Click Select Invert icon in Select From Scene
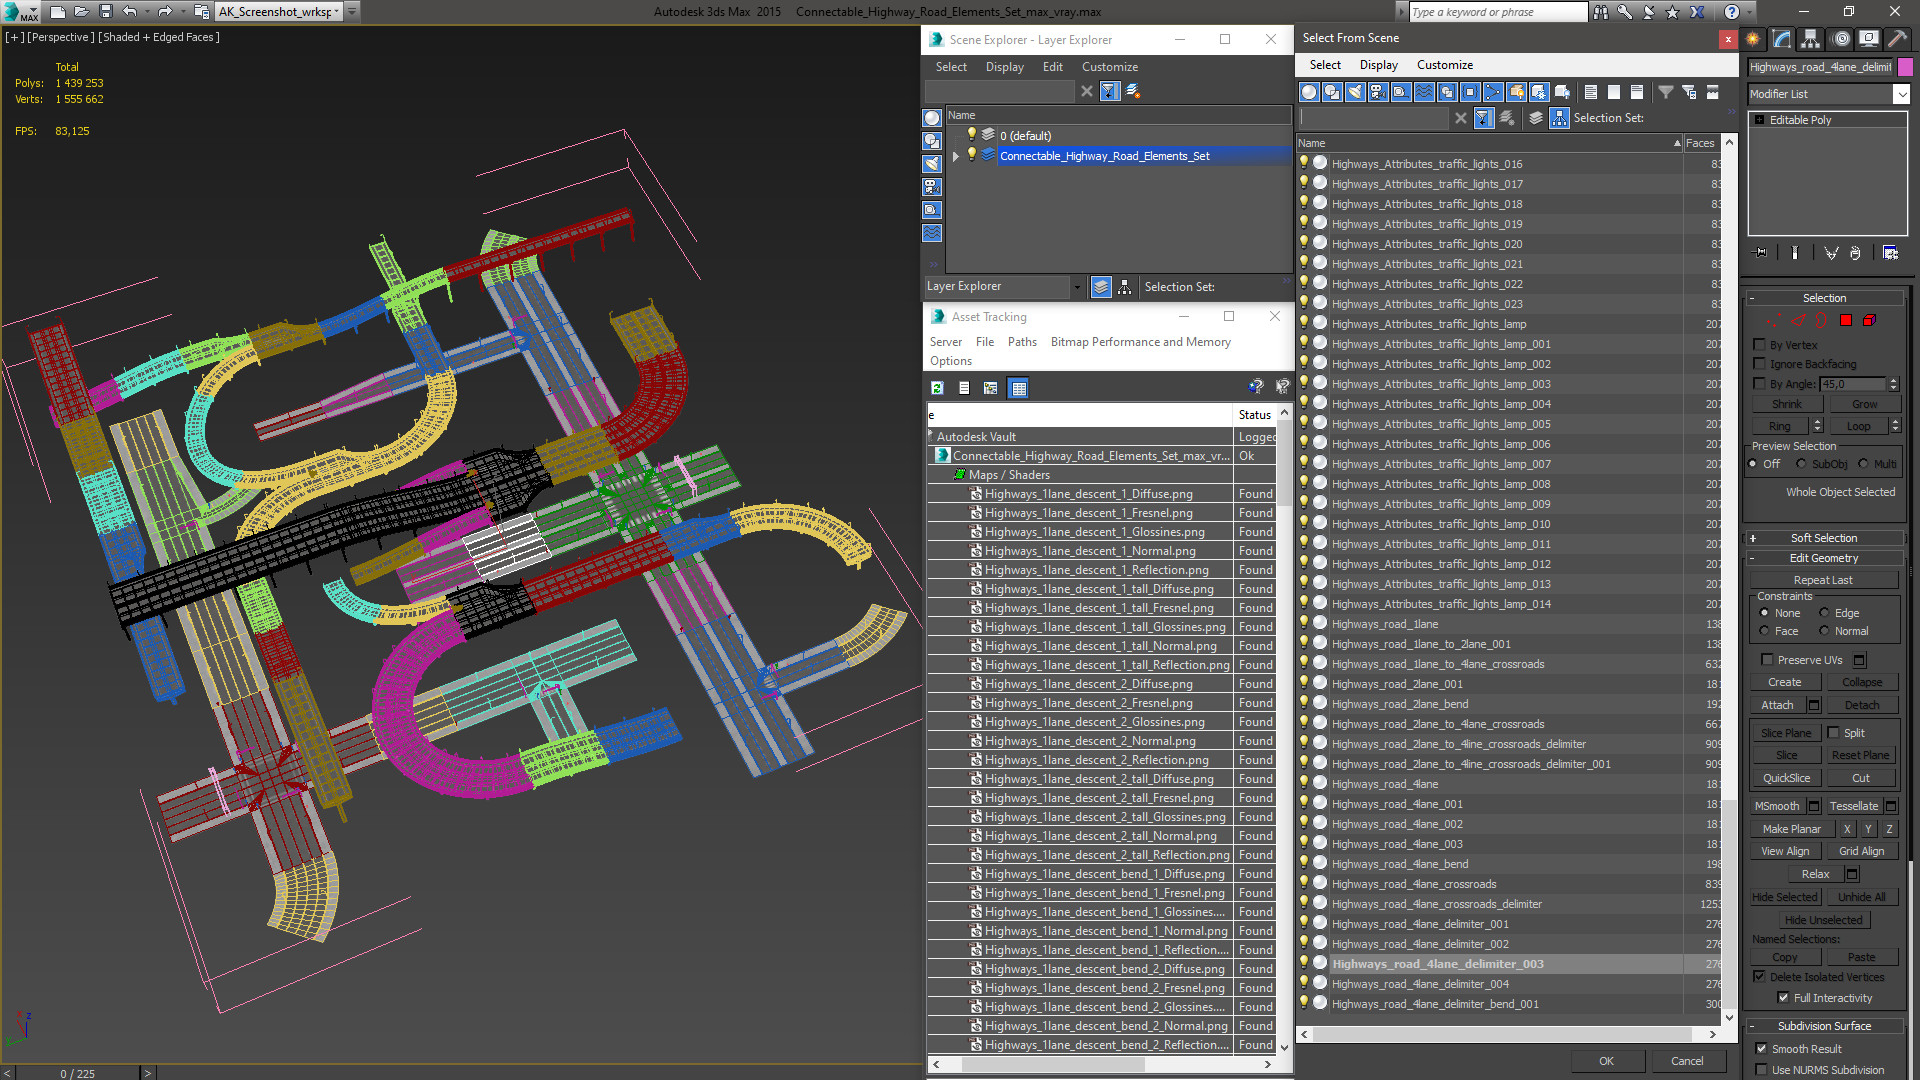The width and height of the screenshot is (1920, 1080). [1637, 92]
